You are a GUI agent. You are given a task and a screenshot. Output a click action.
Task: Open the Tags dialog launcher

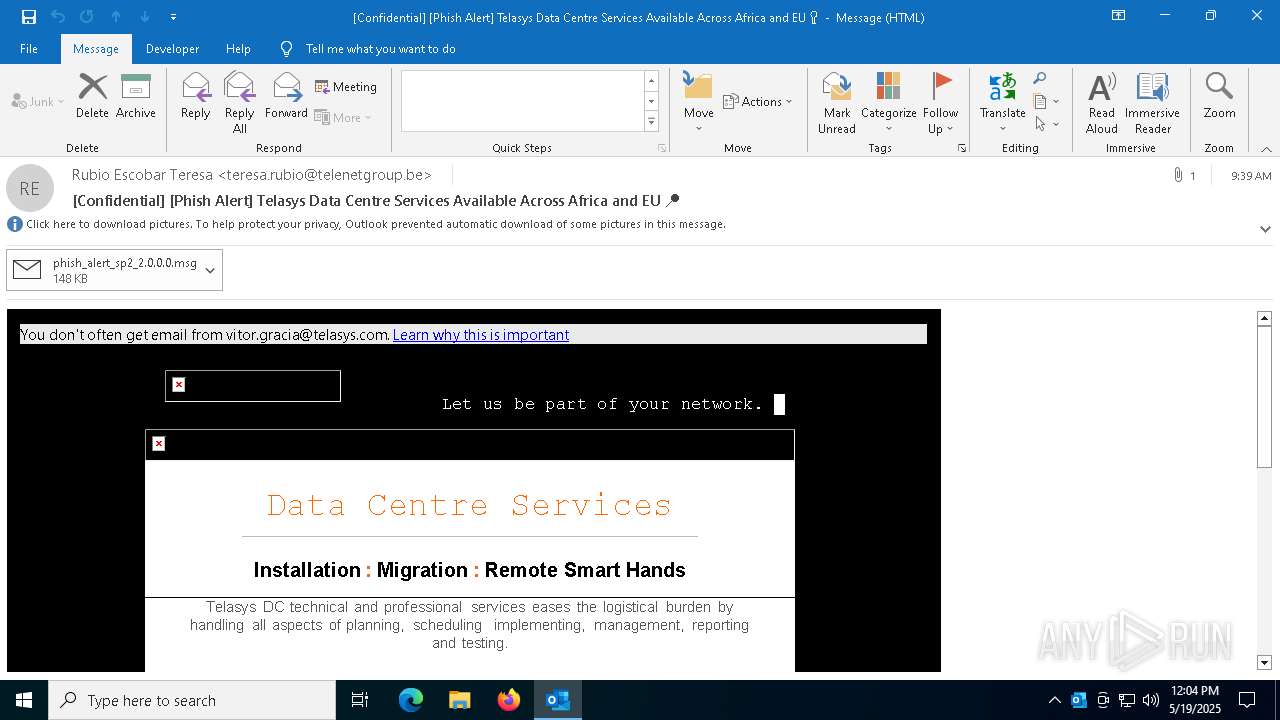[962, 148]
